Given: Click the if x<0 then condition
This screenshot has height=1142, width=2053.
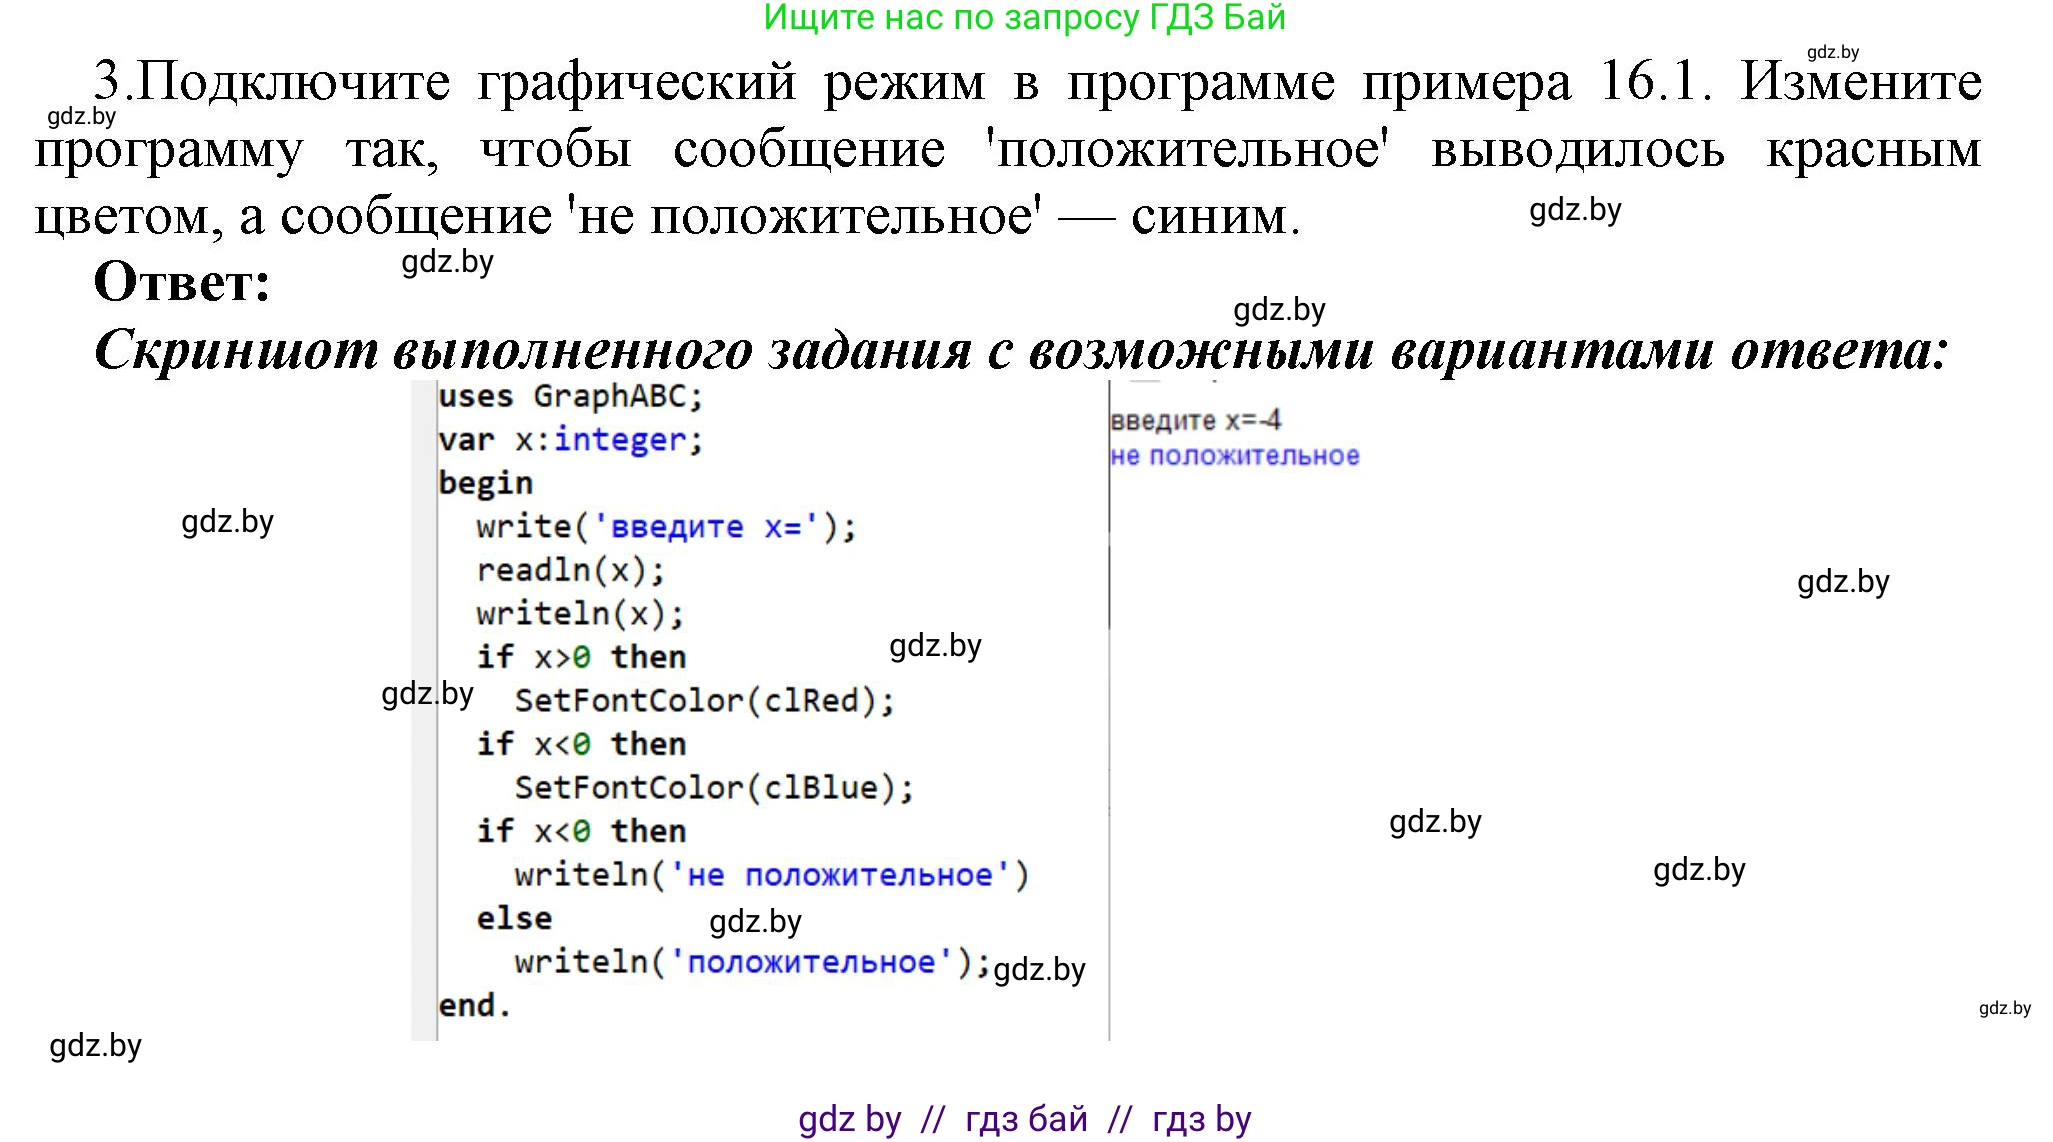Looking at the screenshot, I should tap(580, 742).
